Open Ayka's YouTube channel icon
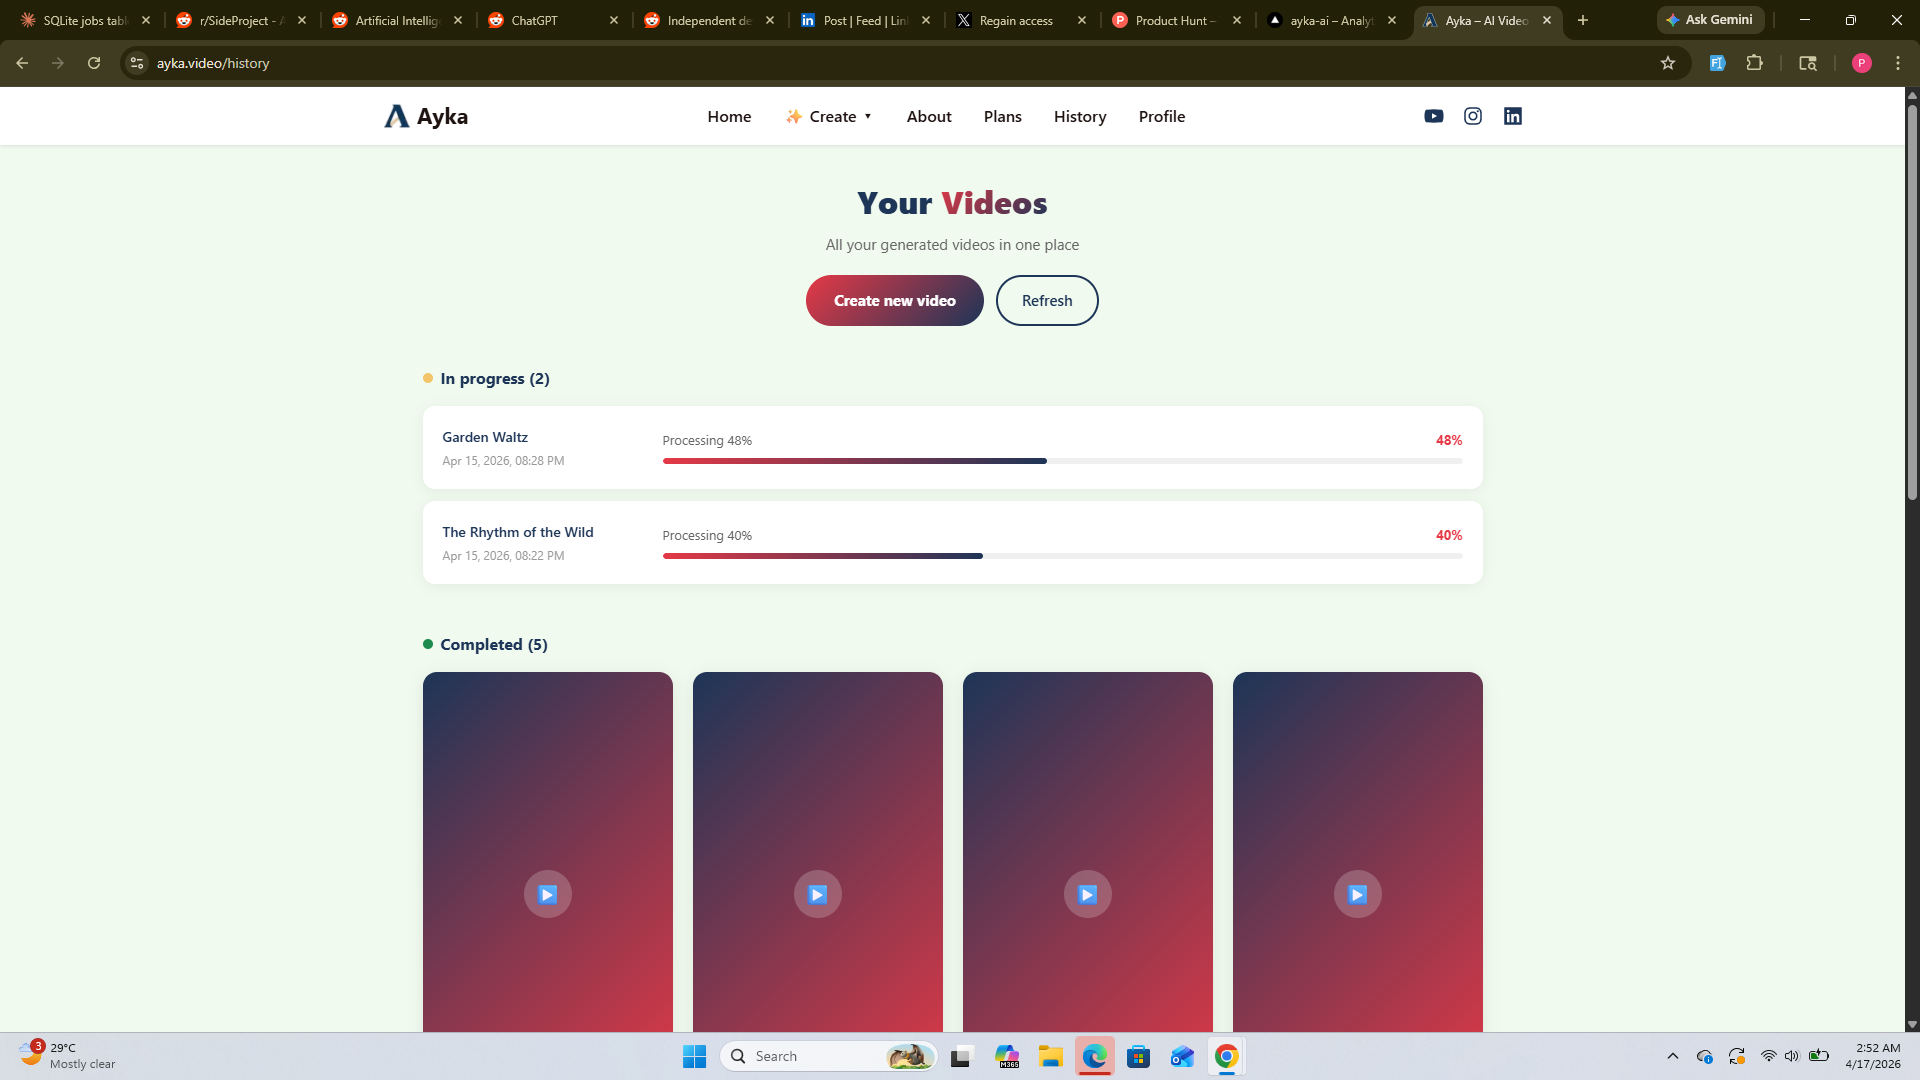 coord(1433,116)
